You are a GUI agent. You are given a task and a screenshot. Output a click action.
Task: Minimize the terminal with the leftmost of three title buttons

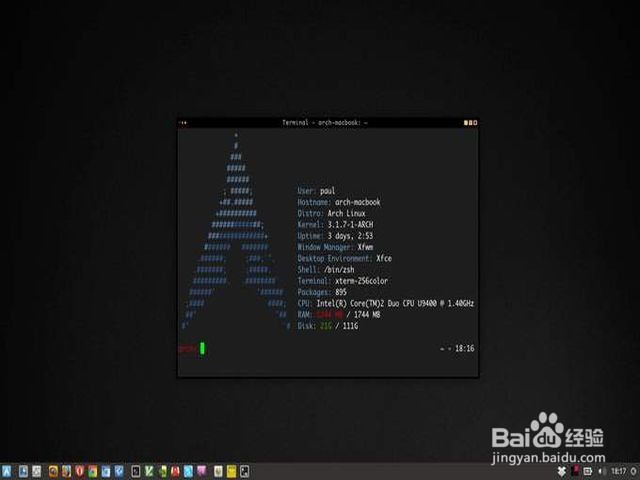tap(466, 122)
